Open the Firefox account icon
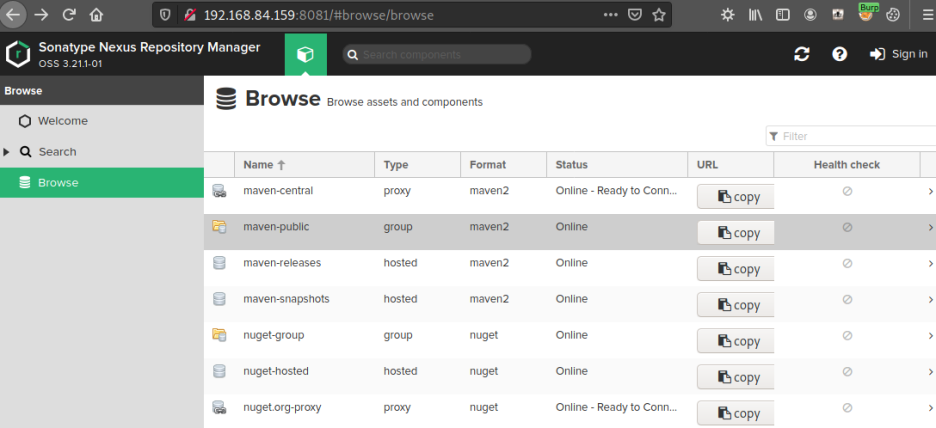Viewport: 936px width, 428px height. pos(810,16)
